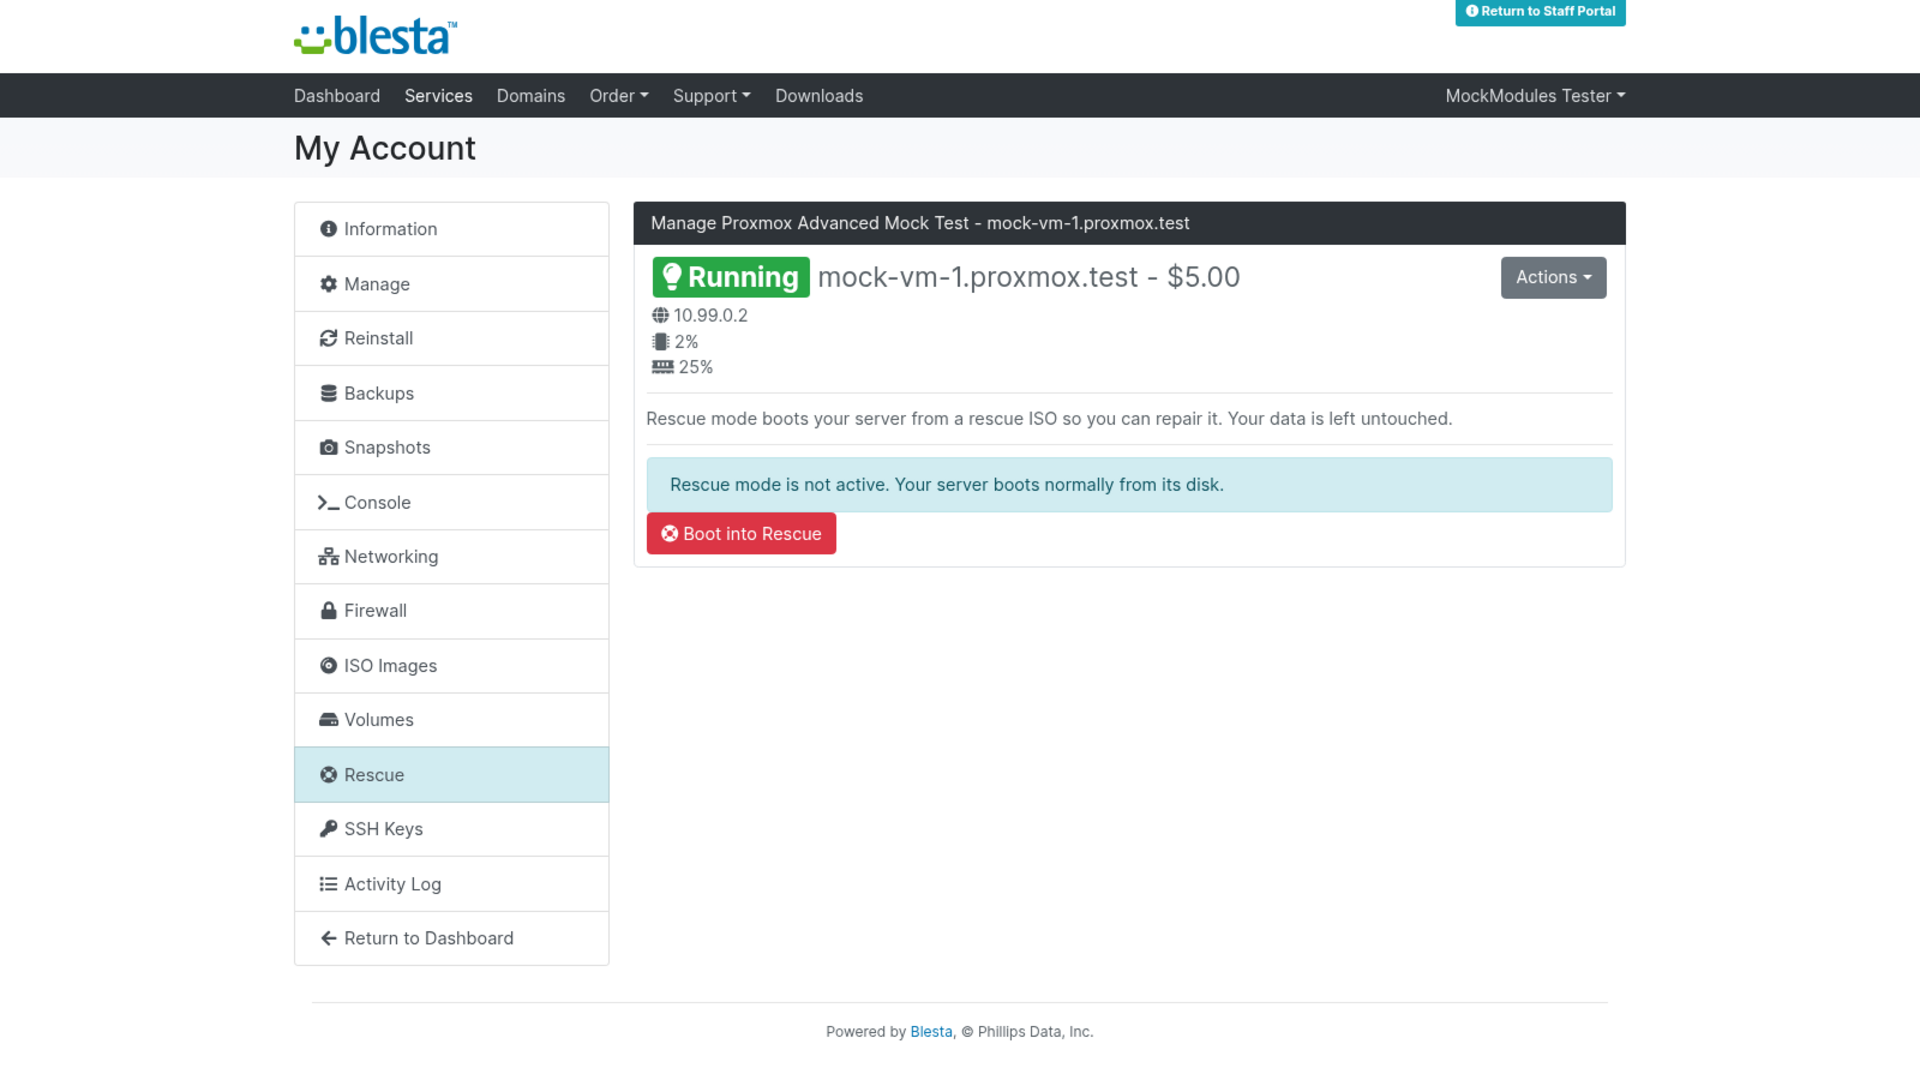Screen dimensions: 1920x1080
Task: Click Return to Staff Portal button
Action: coord(1540,12)
